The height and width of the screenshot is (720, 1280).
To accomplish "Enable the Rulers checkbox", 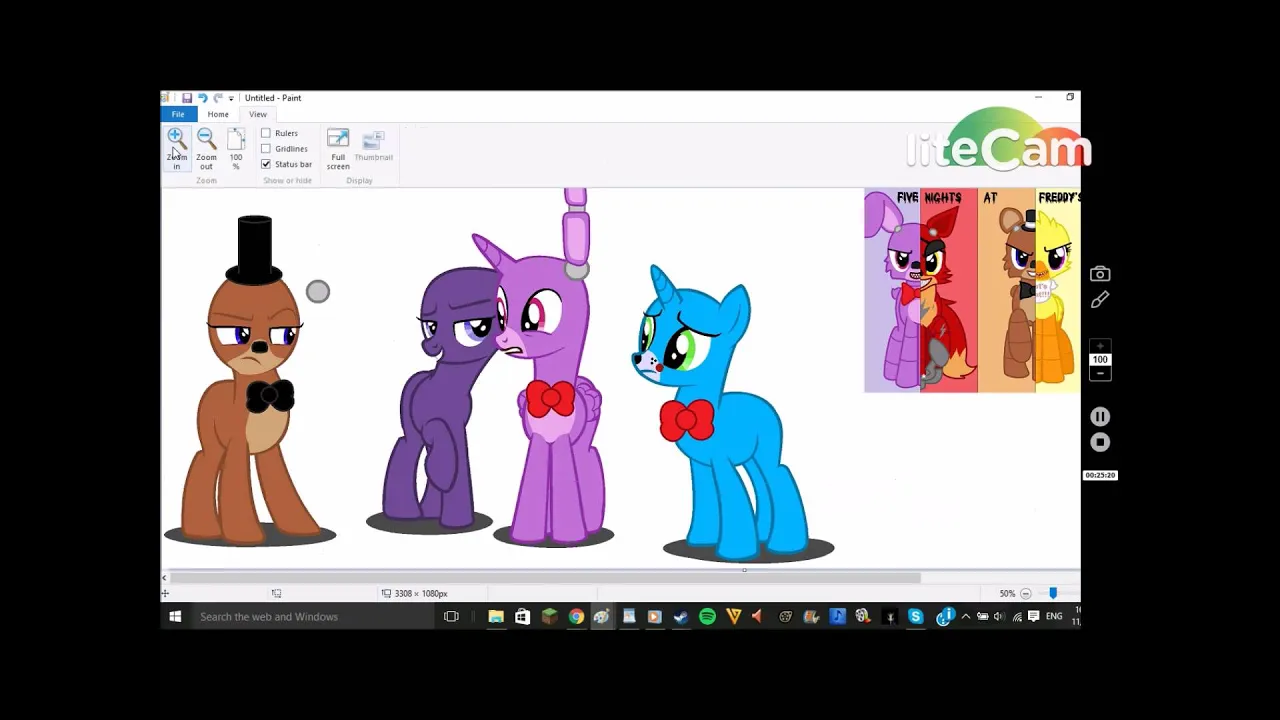I will [266, 133].
